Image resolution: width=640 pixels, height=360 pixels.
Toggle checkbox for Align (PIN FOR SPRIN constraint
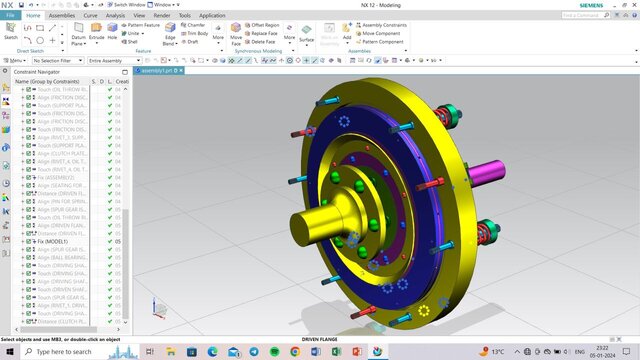click(x=29, y=201)
